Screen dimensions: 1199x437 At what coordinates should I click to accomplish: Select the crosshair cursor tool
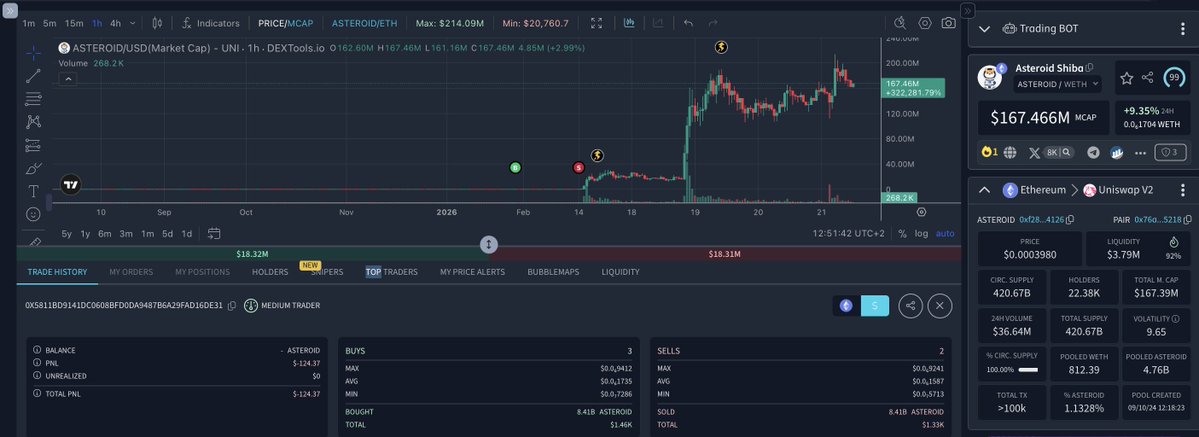[x=34, y=54]
